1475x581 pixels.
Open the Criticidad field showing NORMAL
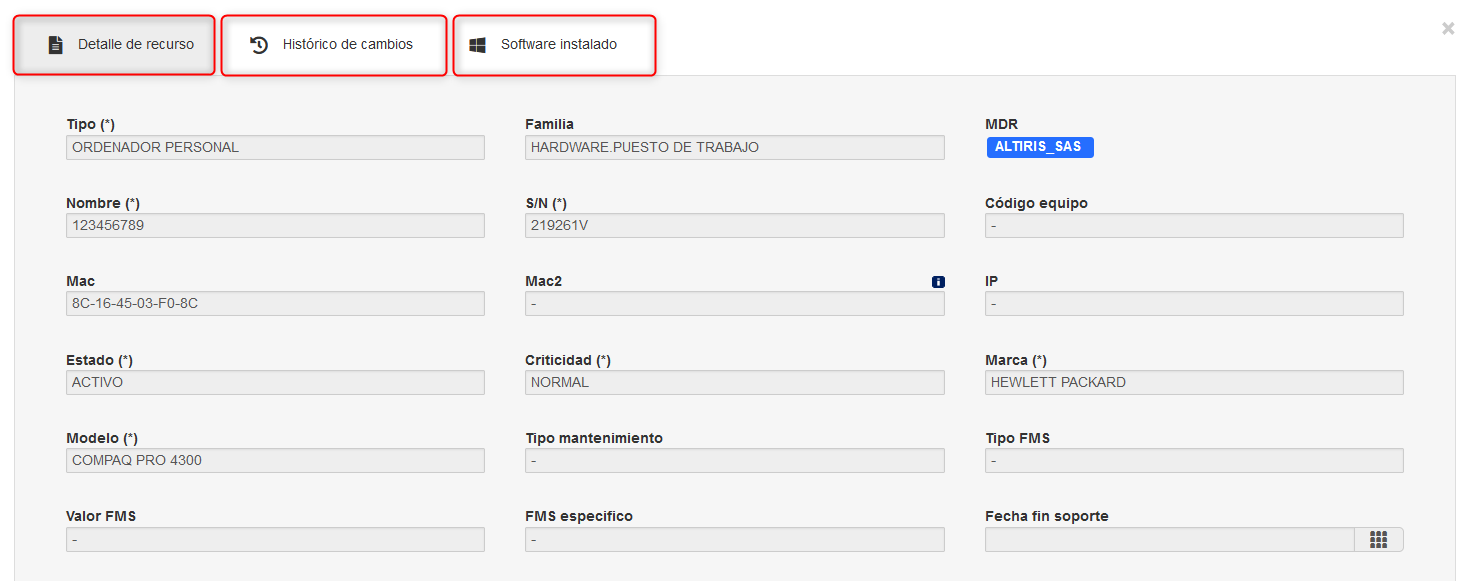click(x=735, y=383)
